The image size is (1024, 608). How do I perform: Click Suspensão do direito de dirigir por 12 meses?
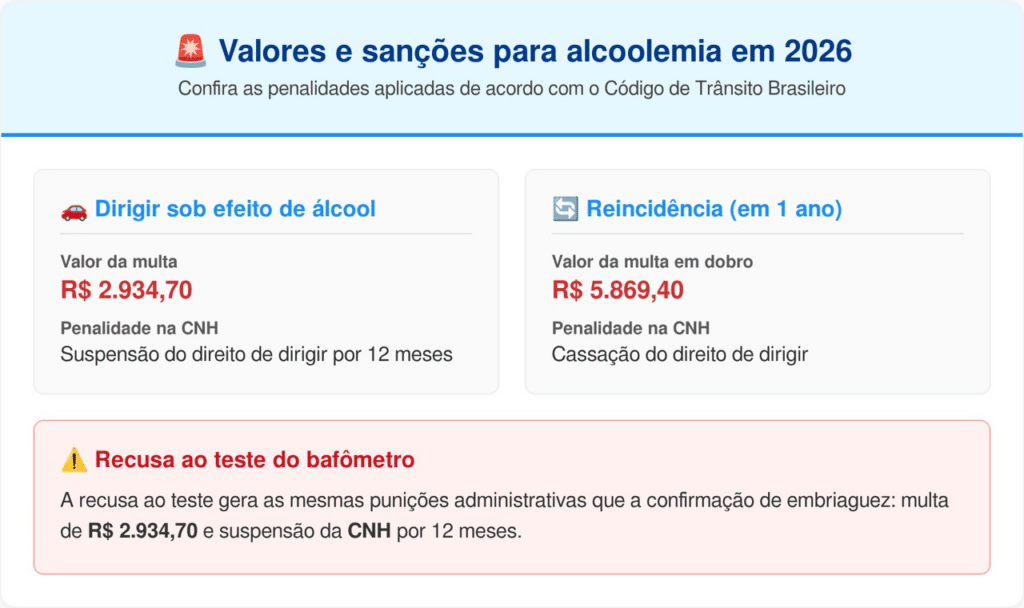(256, 355)
